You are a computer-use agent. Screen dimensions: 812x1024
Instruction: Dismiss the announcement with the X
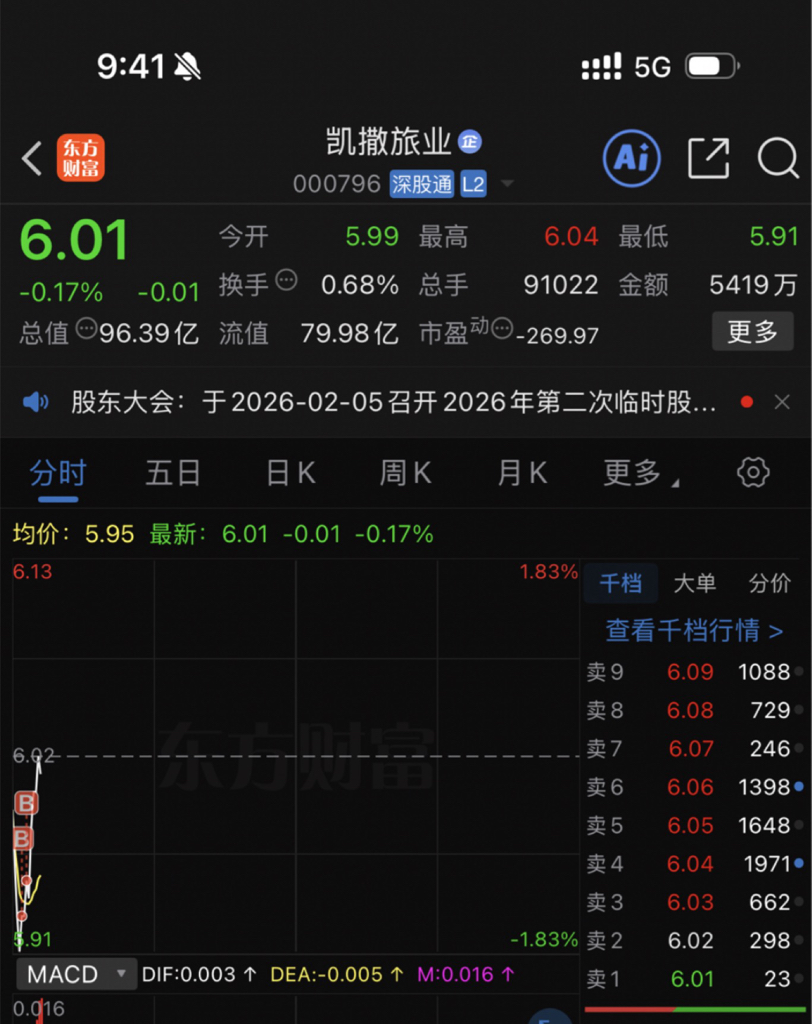pos(782,402)
